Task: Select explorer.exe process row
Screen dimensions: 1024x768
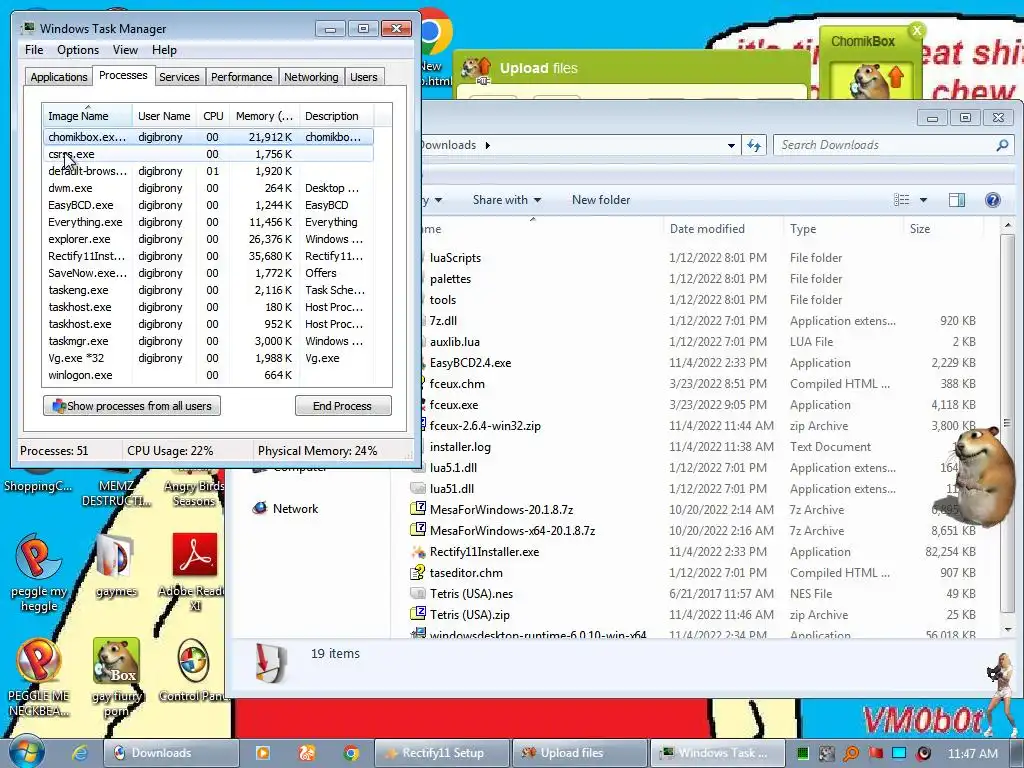Action: [208, 239]
